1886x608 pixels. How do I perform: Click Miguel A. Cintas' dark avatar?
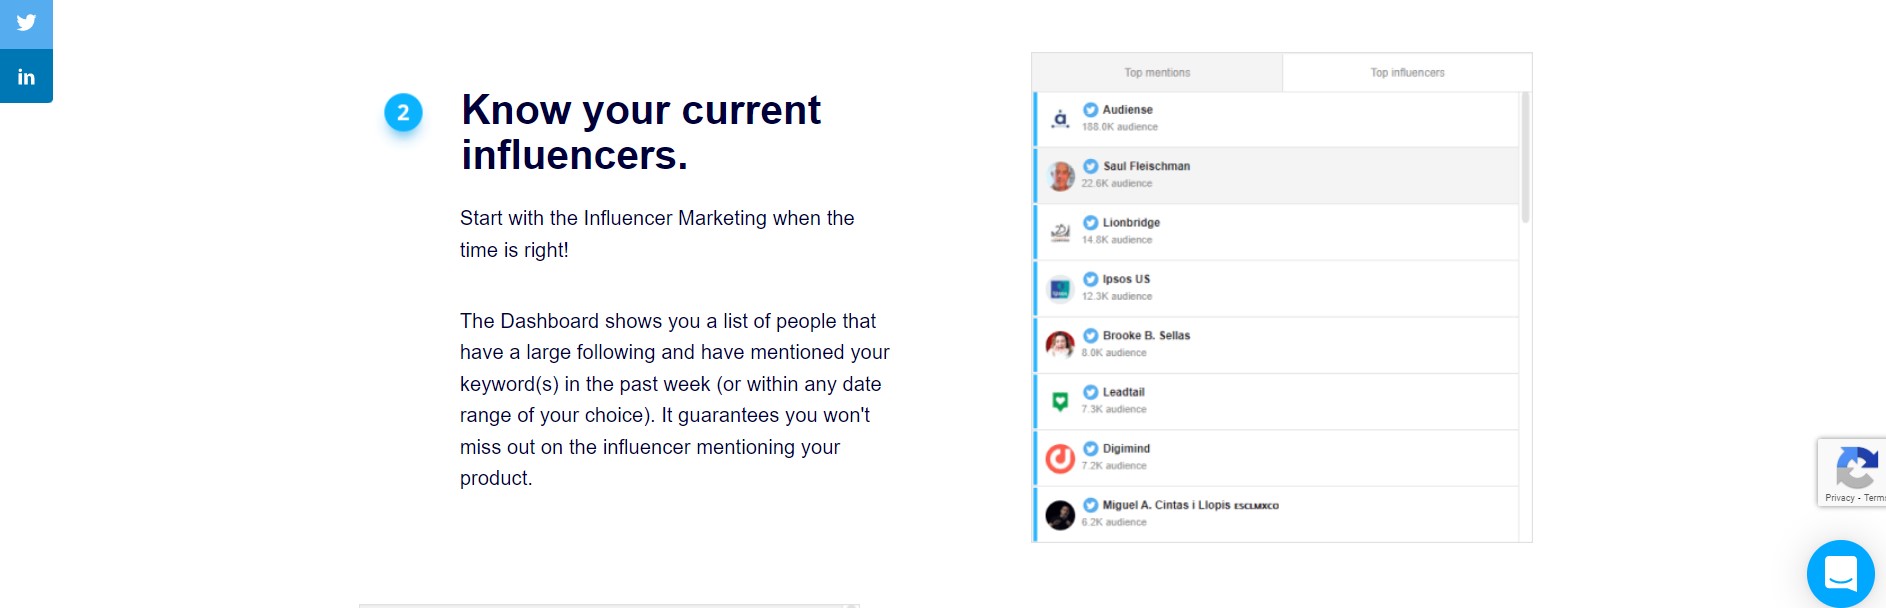1060,515
